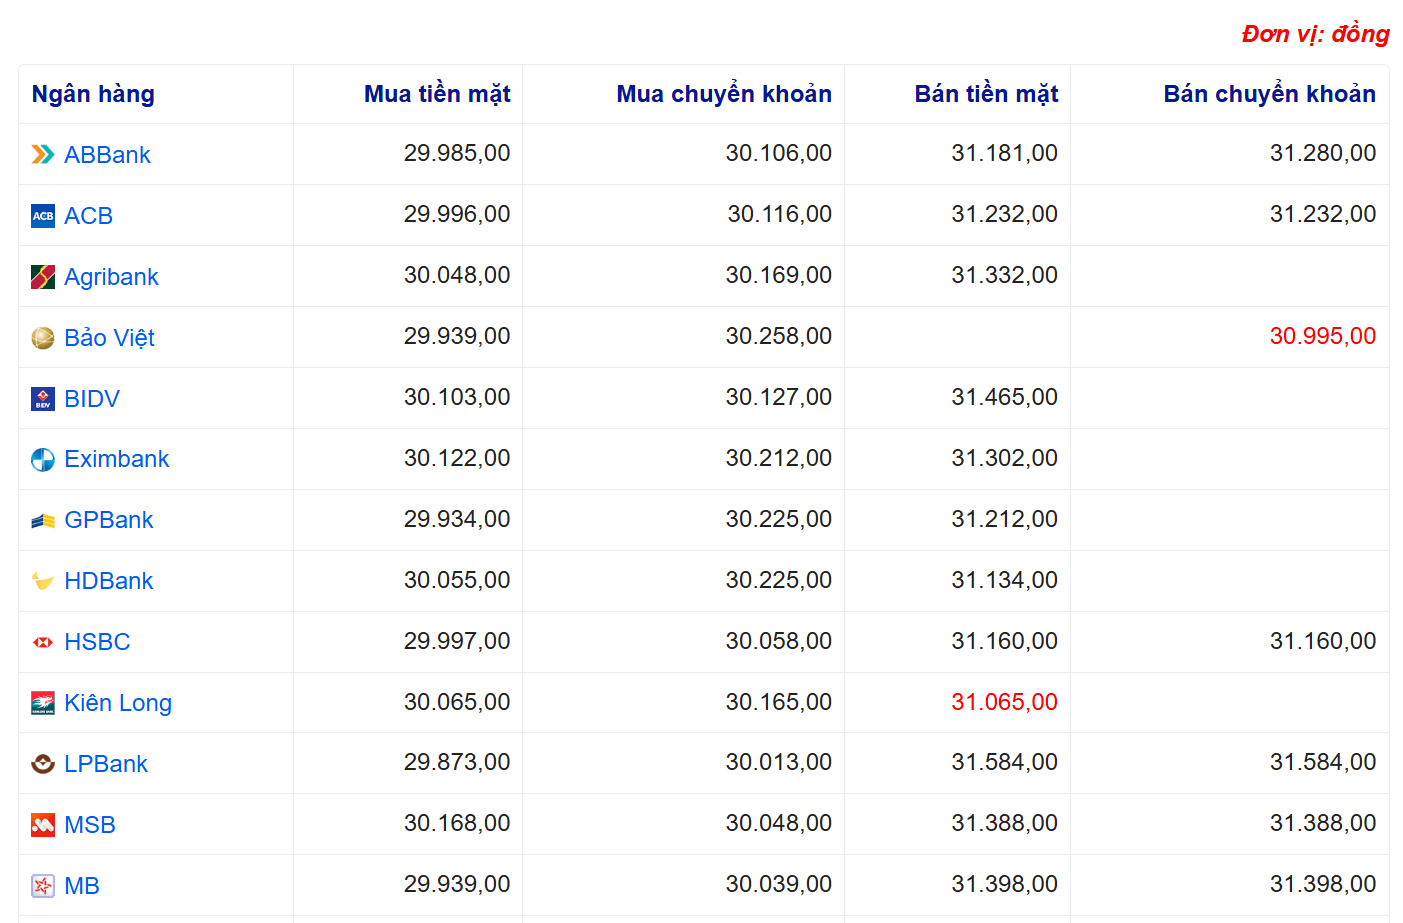This screenshot has height=923, width=1403.
Task: Click the MSB logo icon
Action: pyautogui.click(x=43, y=825)
